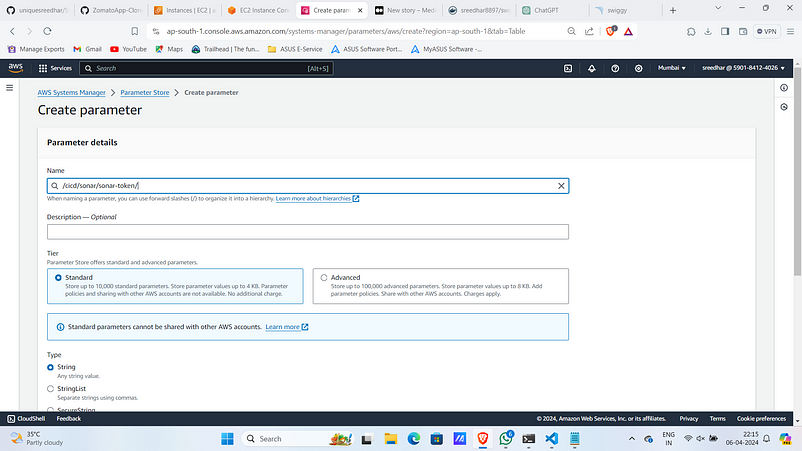The width and height of the screenshot is (802, 451).
Task: Switch to the New story Medium tab
Action: pos(405,10)
